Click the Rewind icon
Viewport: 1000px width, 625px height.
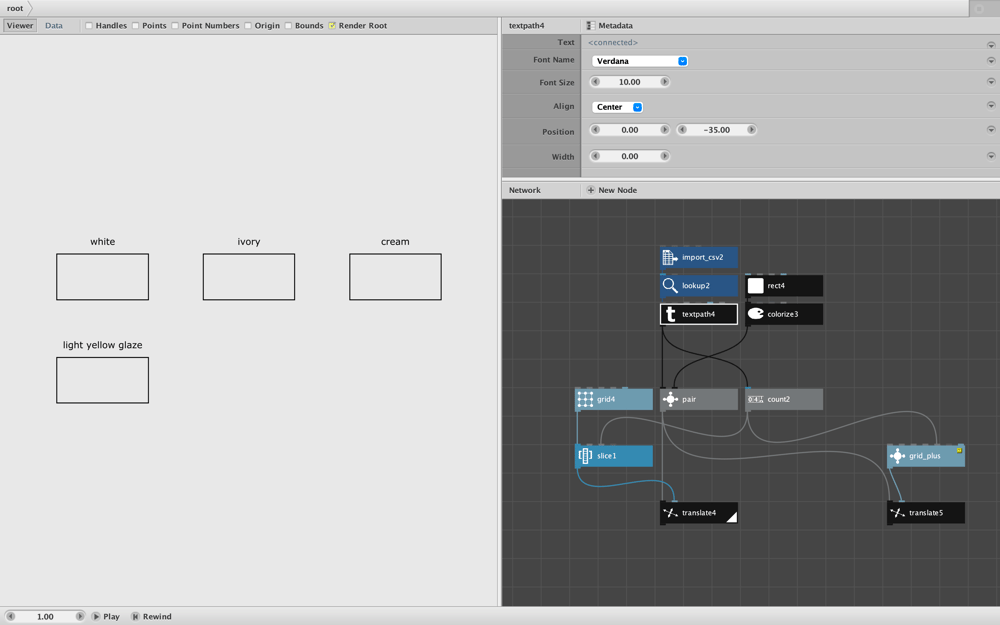pos(135,617)
